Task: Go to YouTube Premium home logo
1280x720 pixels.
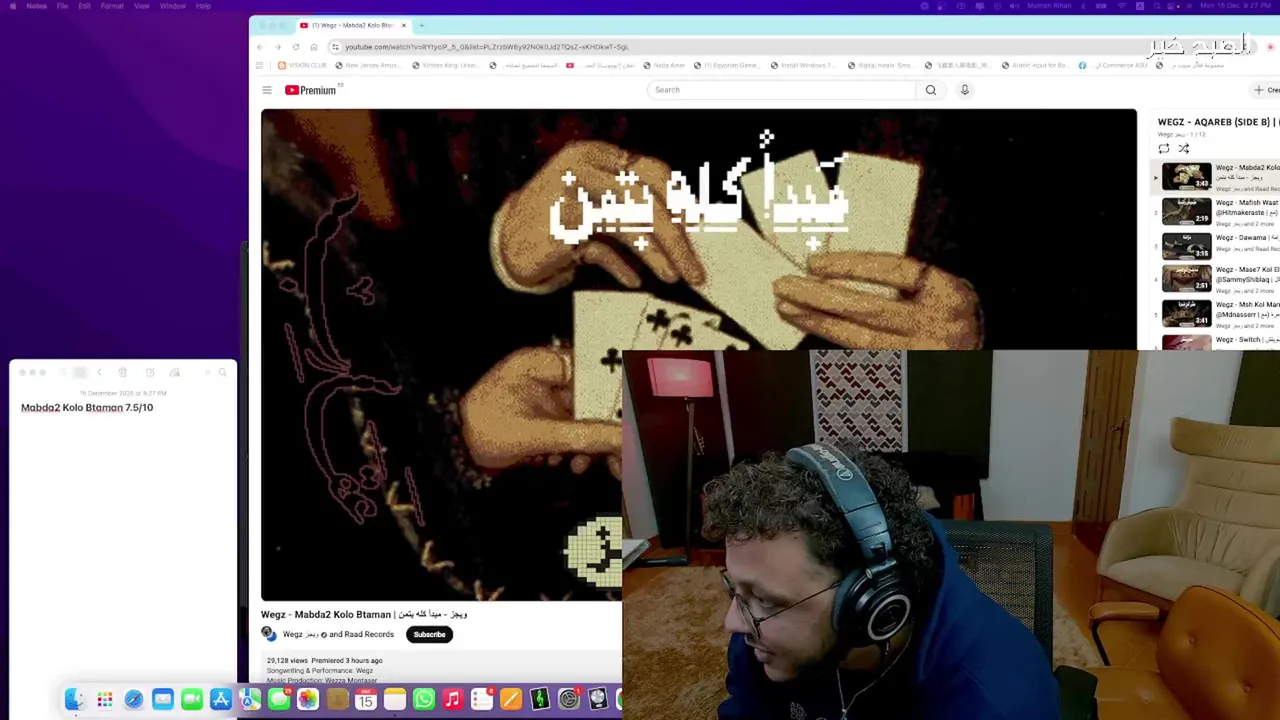Action: tap(311, 90)
